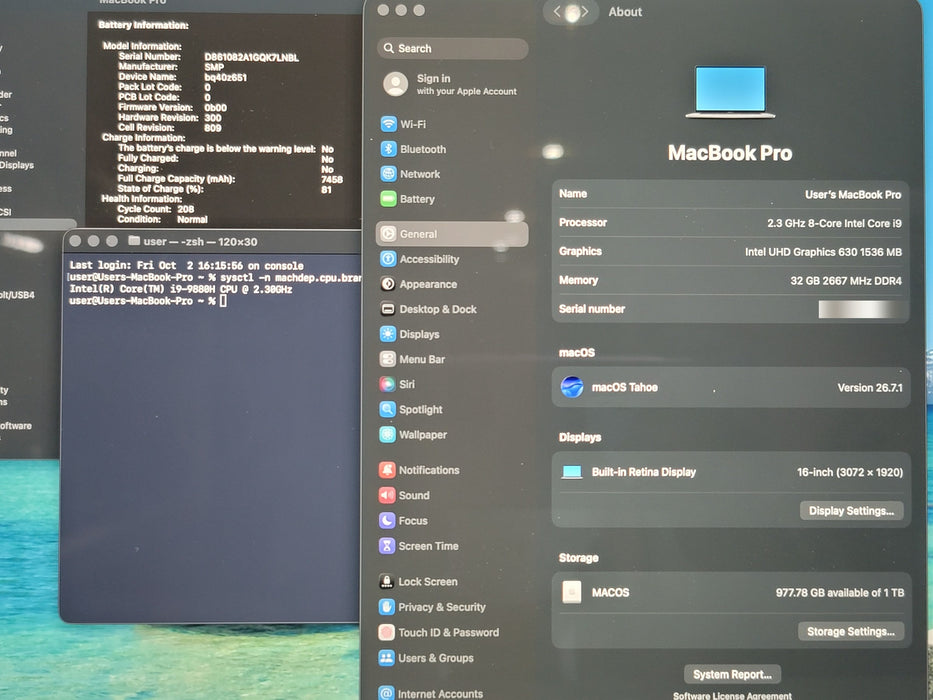The height and width of the screenshot is (700, 933).
Task: Close the Terminal window
Action: [x=75, y=241]
